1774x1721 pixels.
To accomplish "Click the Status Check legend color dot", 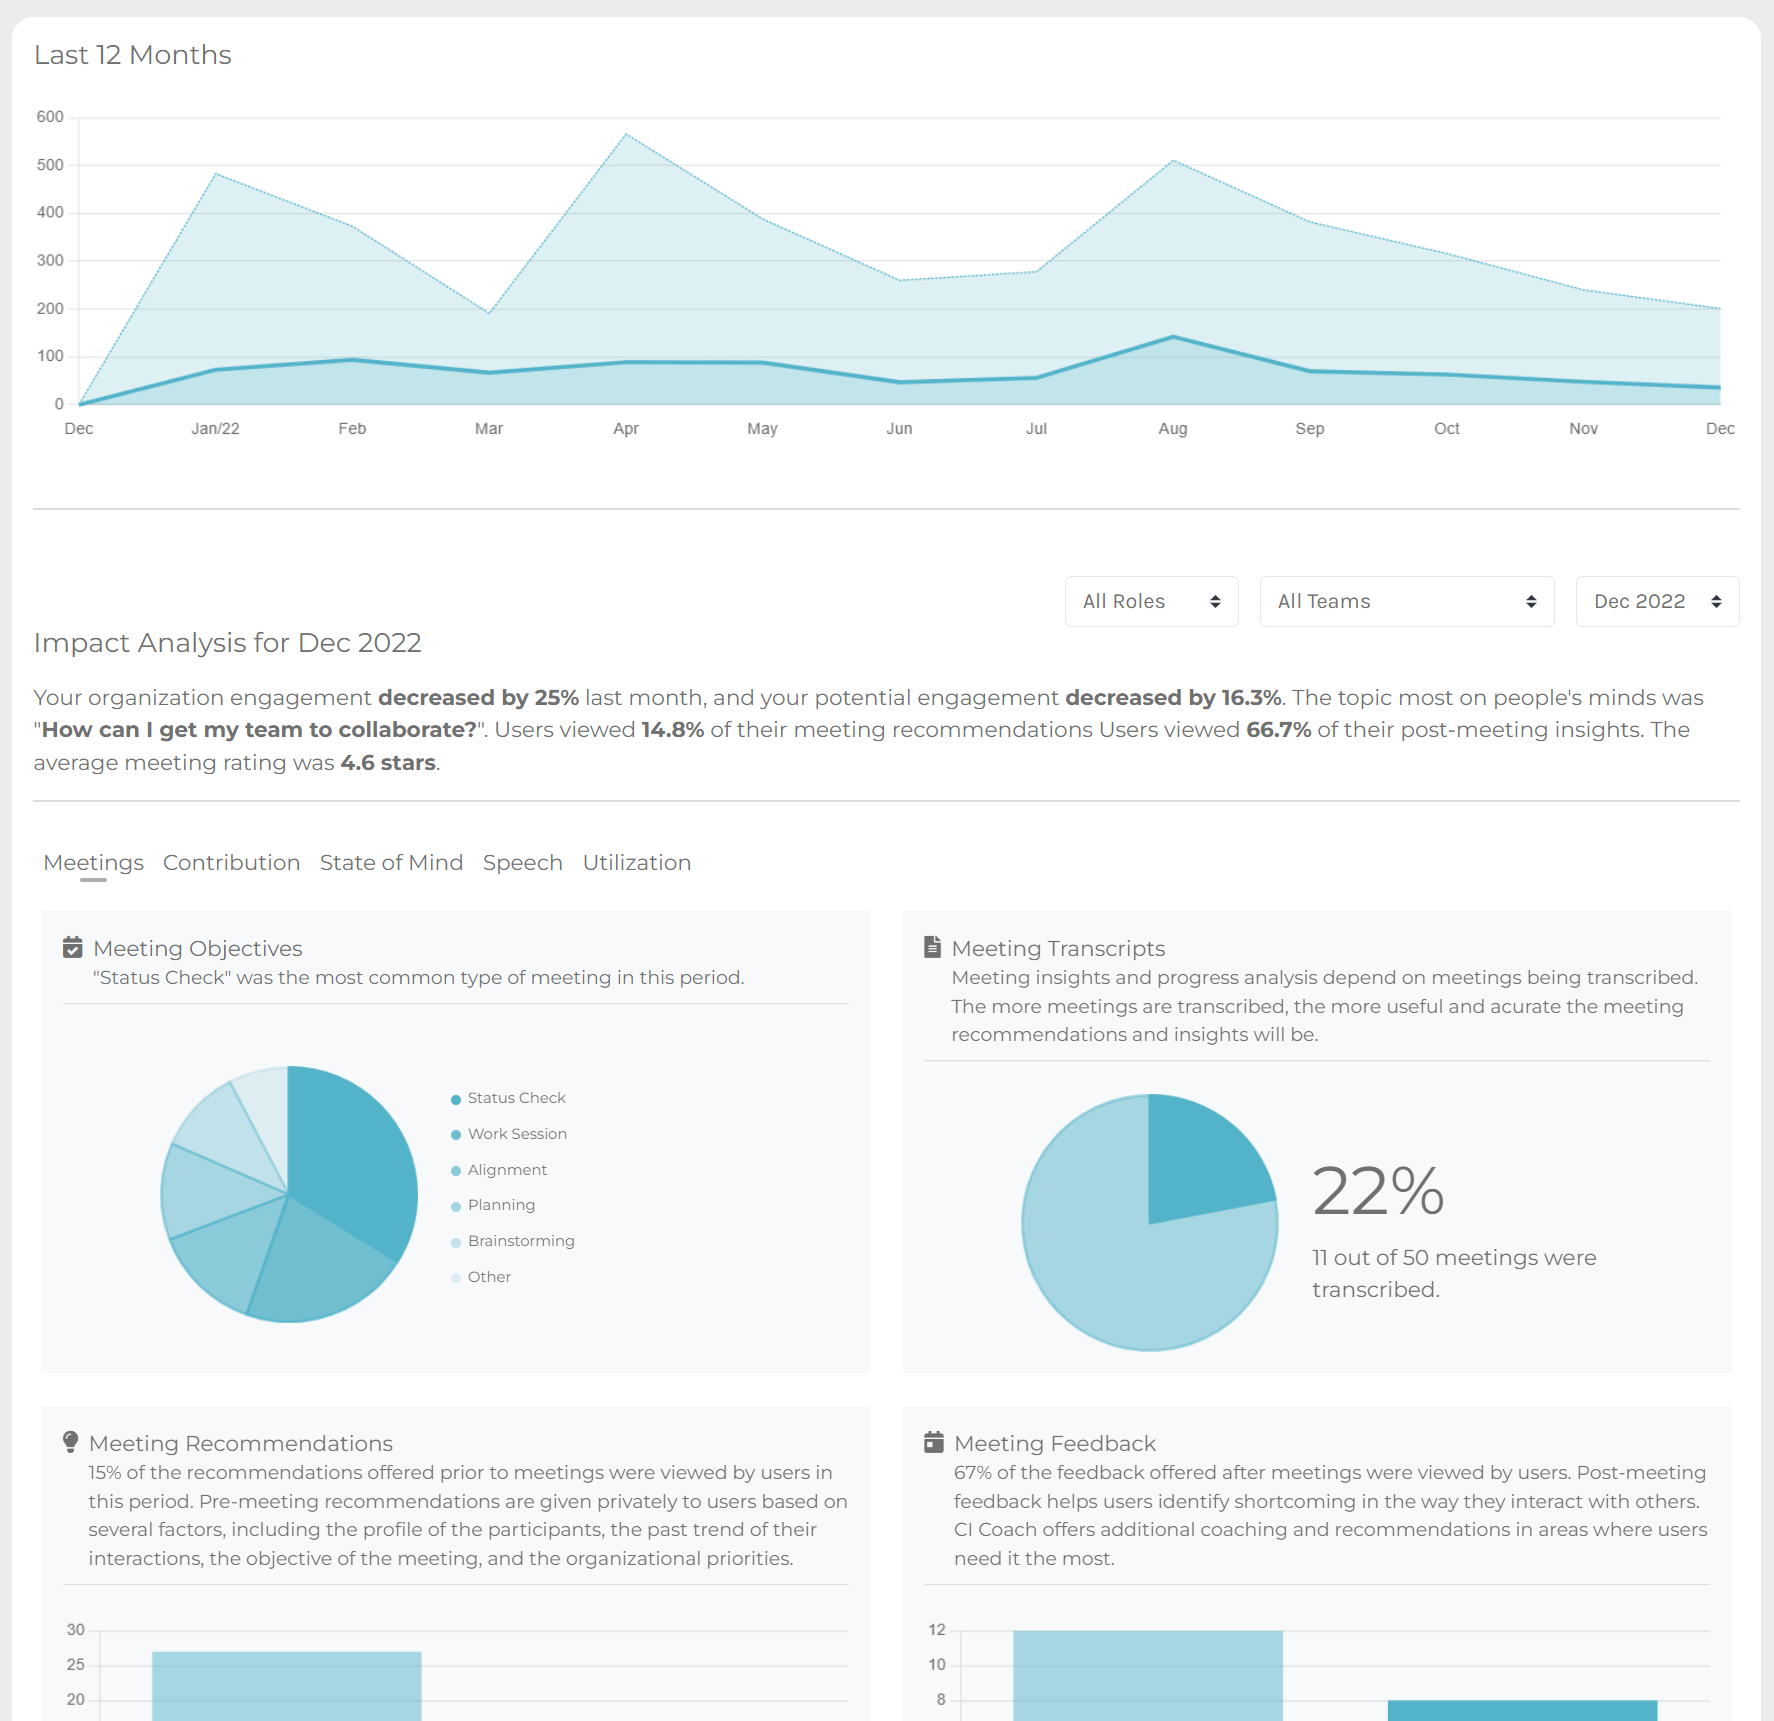I will click(456, 1099).
